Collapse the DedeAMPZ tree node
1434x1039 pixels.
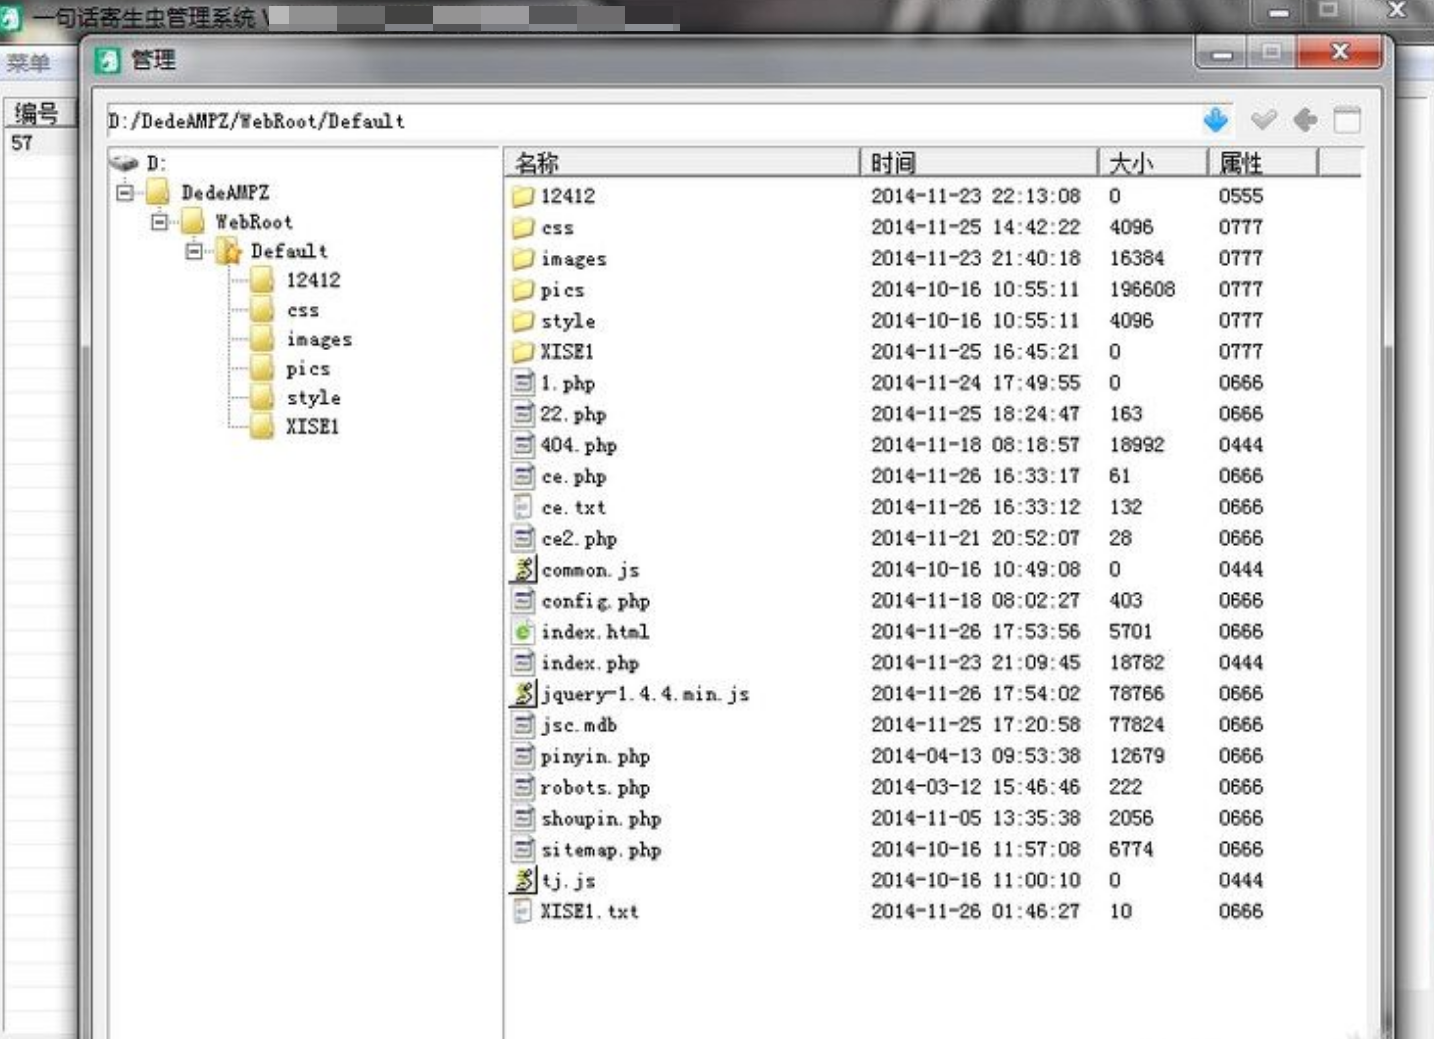pyautogui.click(x=125, y=192)
